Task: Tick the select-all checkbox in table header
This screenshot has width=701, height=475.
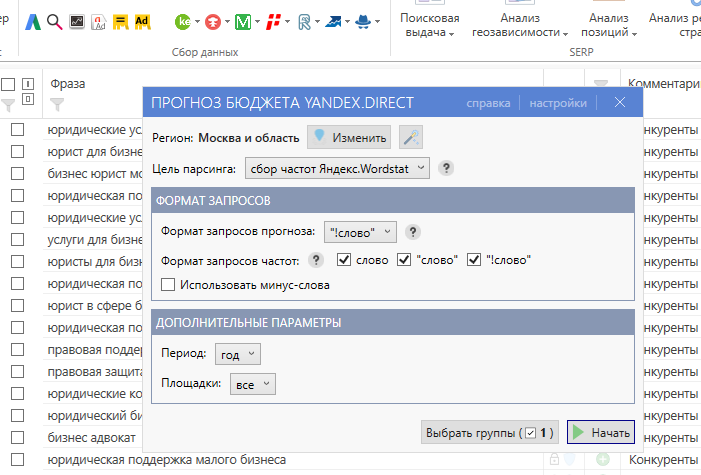Action: [x=8, y=84]
